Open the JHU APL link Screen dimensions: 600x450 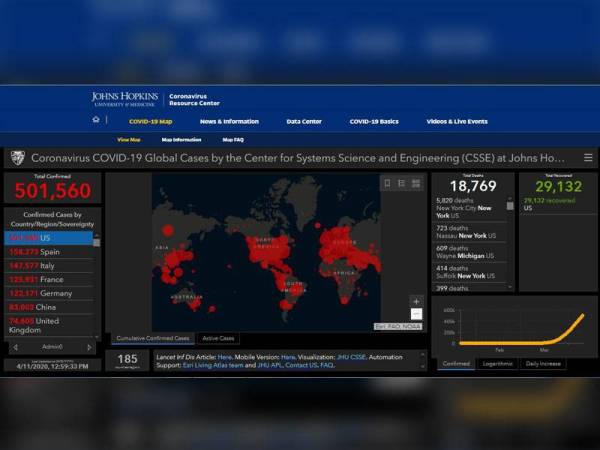point(269,365)
